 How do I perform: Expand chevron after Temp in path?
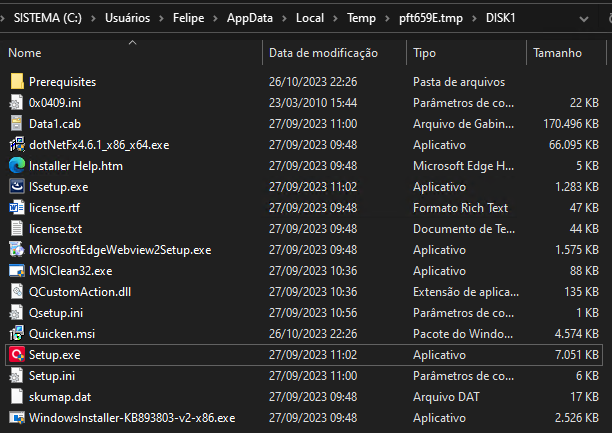click(x=387, y=18)
